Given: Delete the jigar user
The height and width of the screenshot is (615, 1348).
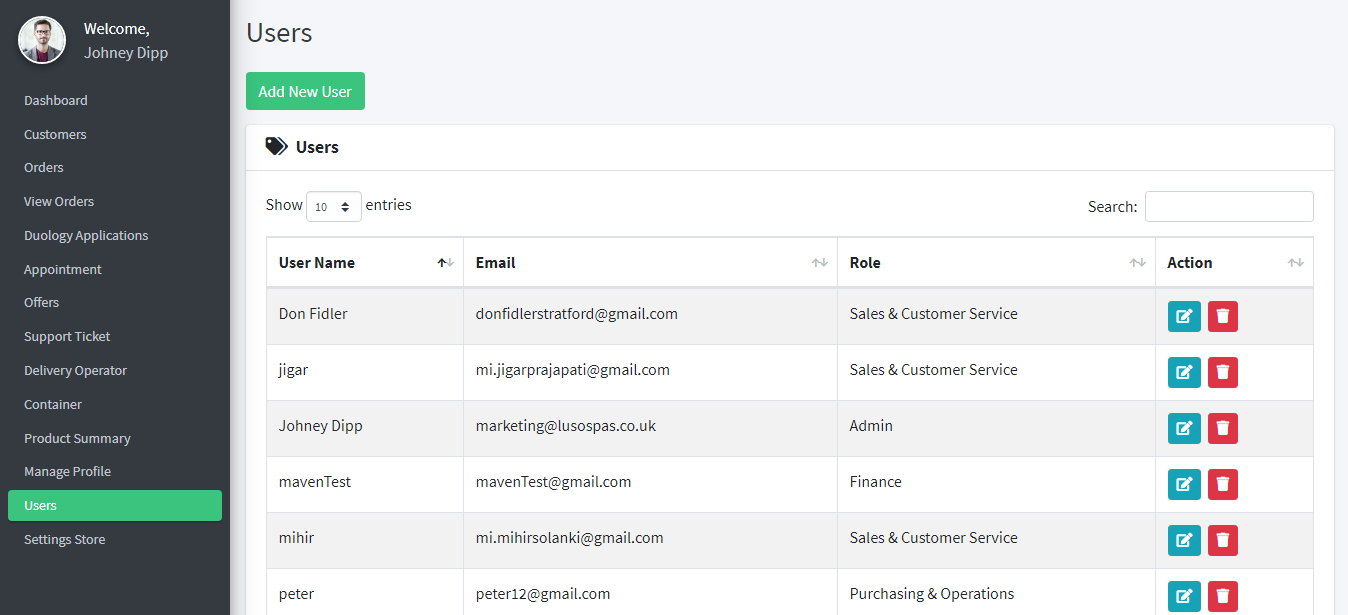Looking at the screenshot, I should pyautogui.click(x=1222, y=372).
